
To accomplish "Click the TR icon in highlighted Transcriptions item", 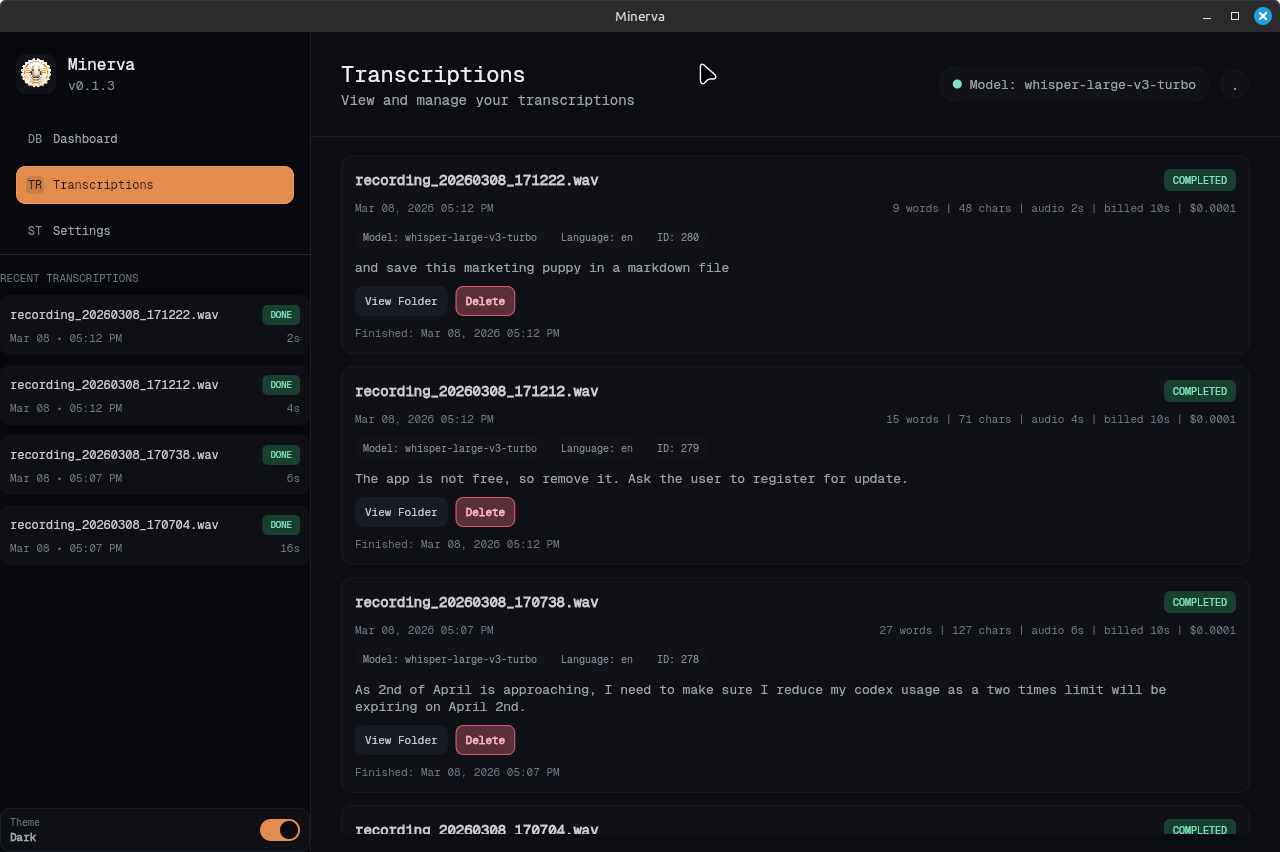I will tap(35, 185).
